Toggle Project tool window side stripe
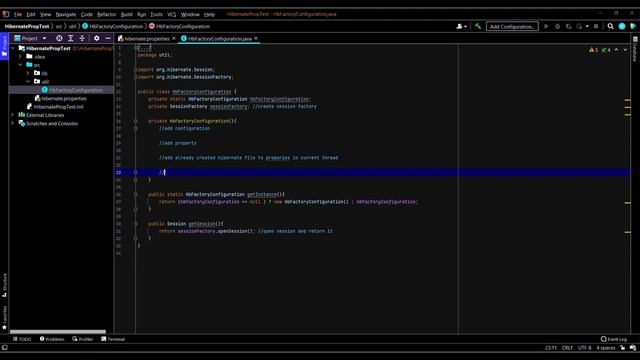The height and width of the screenshot is (360, 640). click(x=4, y=46)
